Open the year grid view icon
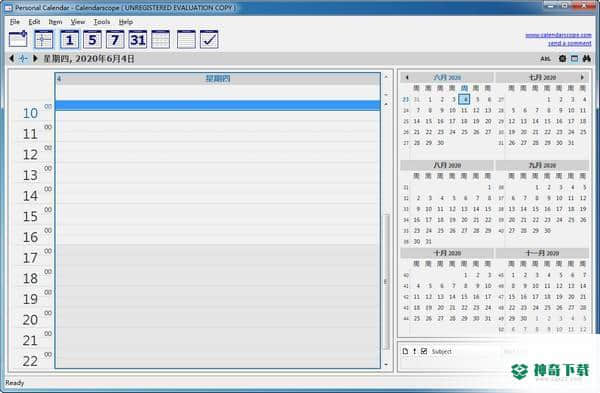Viewport: 600px width, 393px height. pos(160,39)
